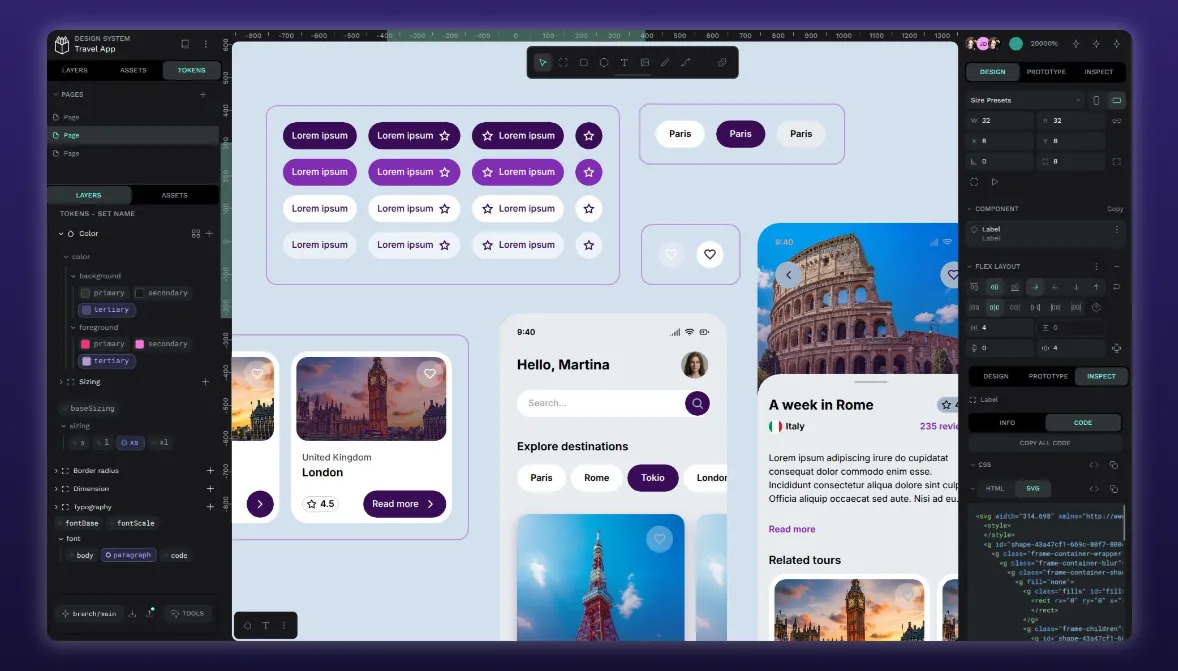Image resolution: width=1178 pixels, height=671 pixels.
Task: Toggle the background tertiary color token
Action: 106,310
